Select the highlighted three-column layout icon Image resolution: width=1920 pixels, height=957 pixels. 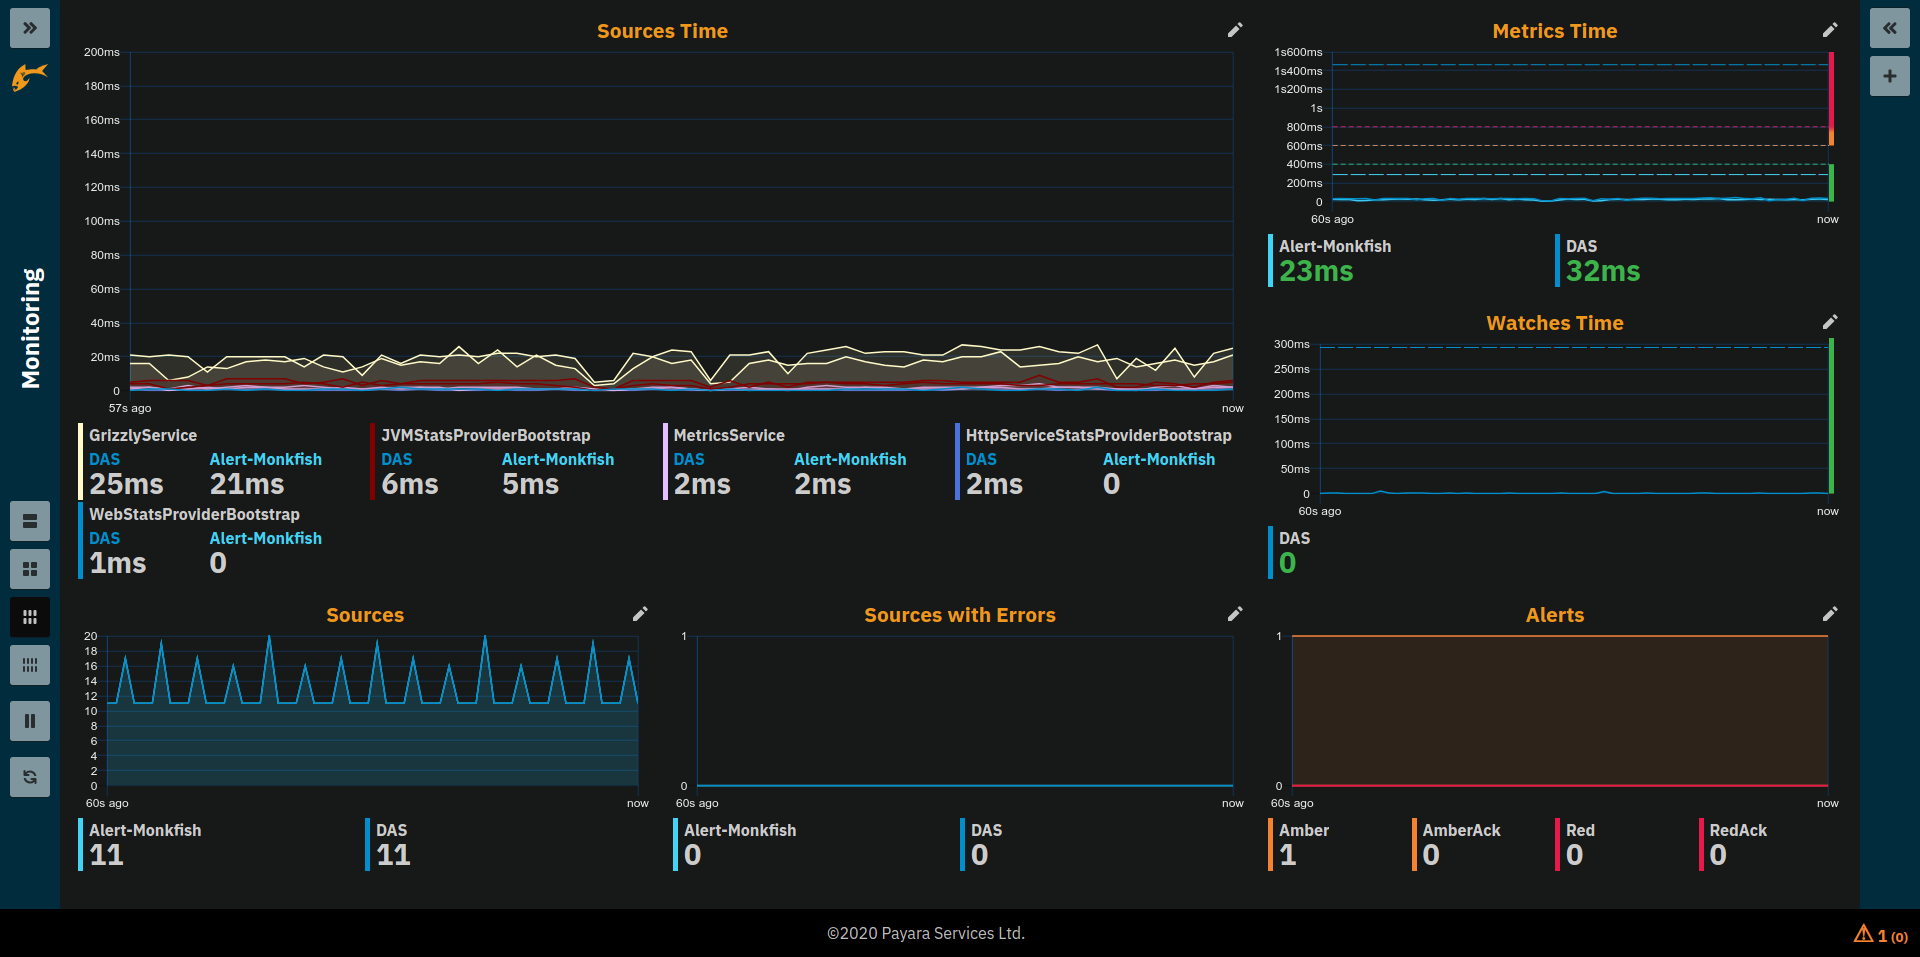click(x=30, y=617)
